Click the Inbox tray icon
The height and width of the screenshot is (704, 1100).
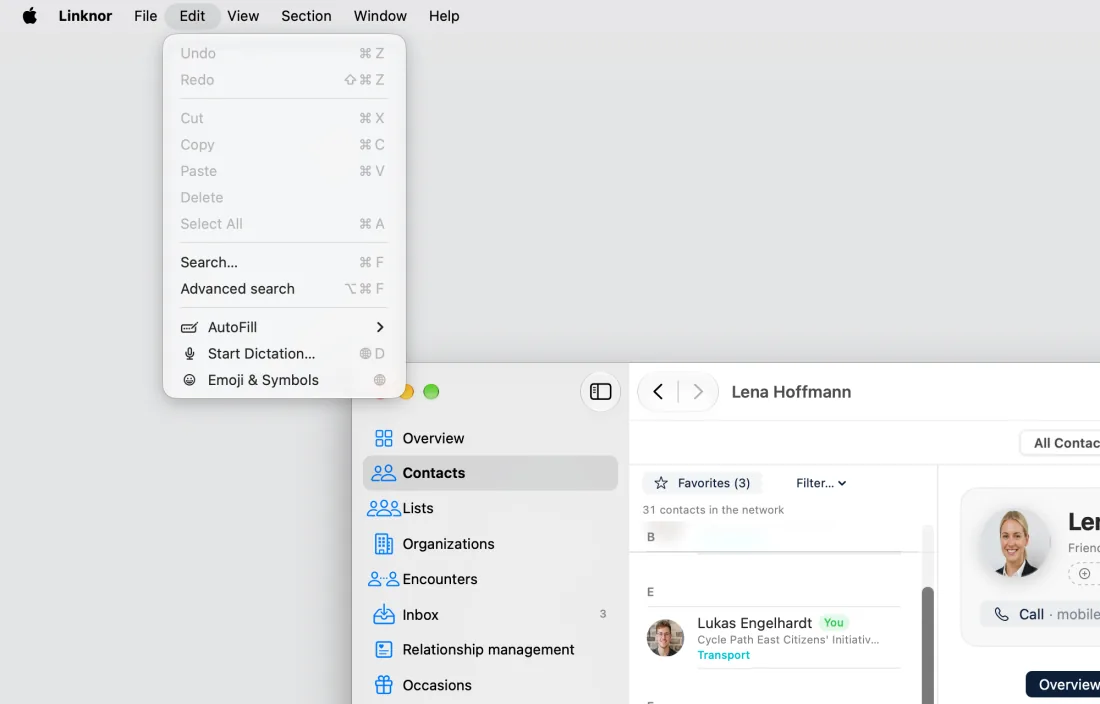tap(384, 614)
